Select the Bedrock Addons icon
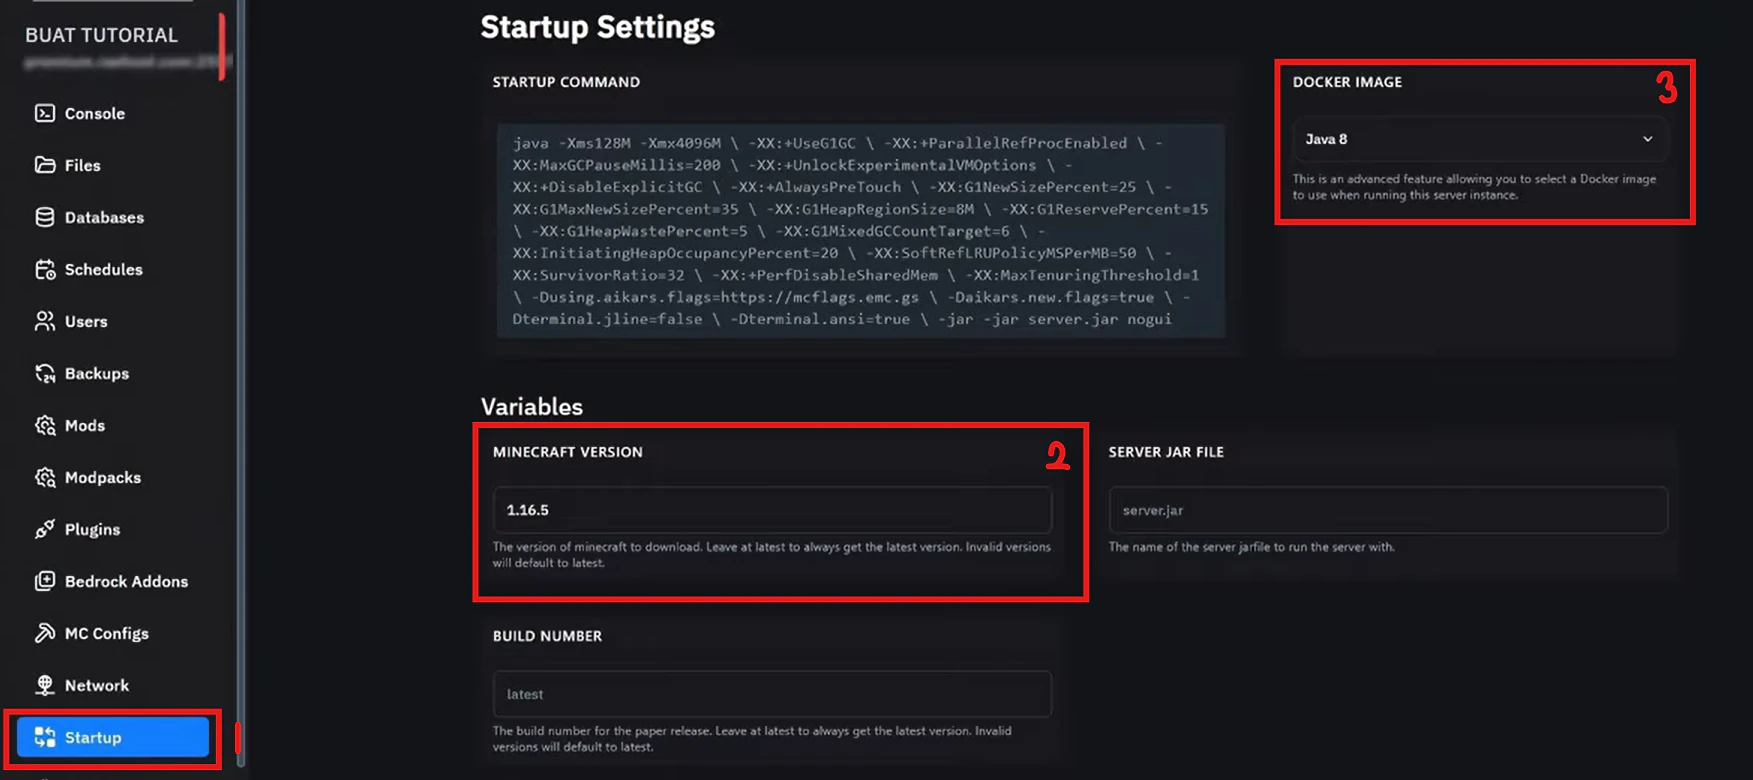The width and height of the screenshot is (1753, 780). (45, 581)
